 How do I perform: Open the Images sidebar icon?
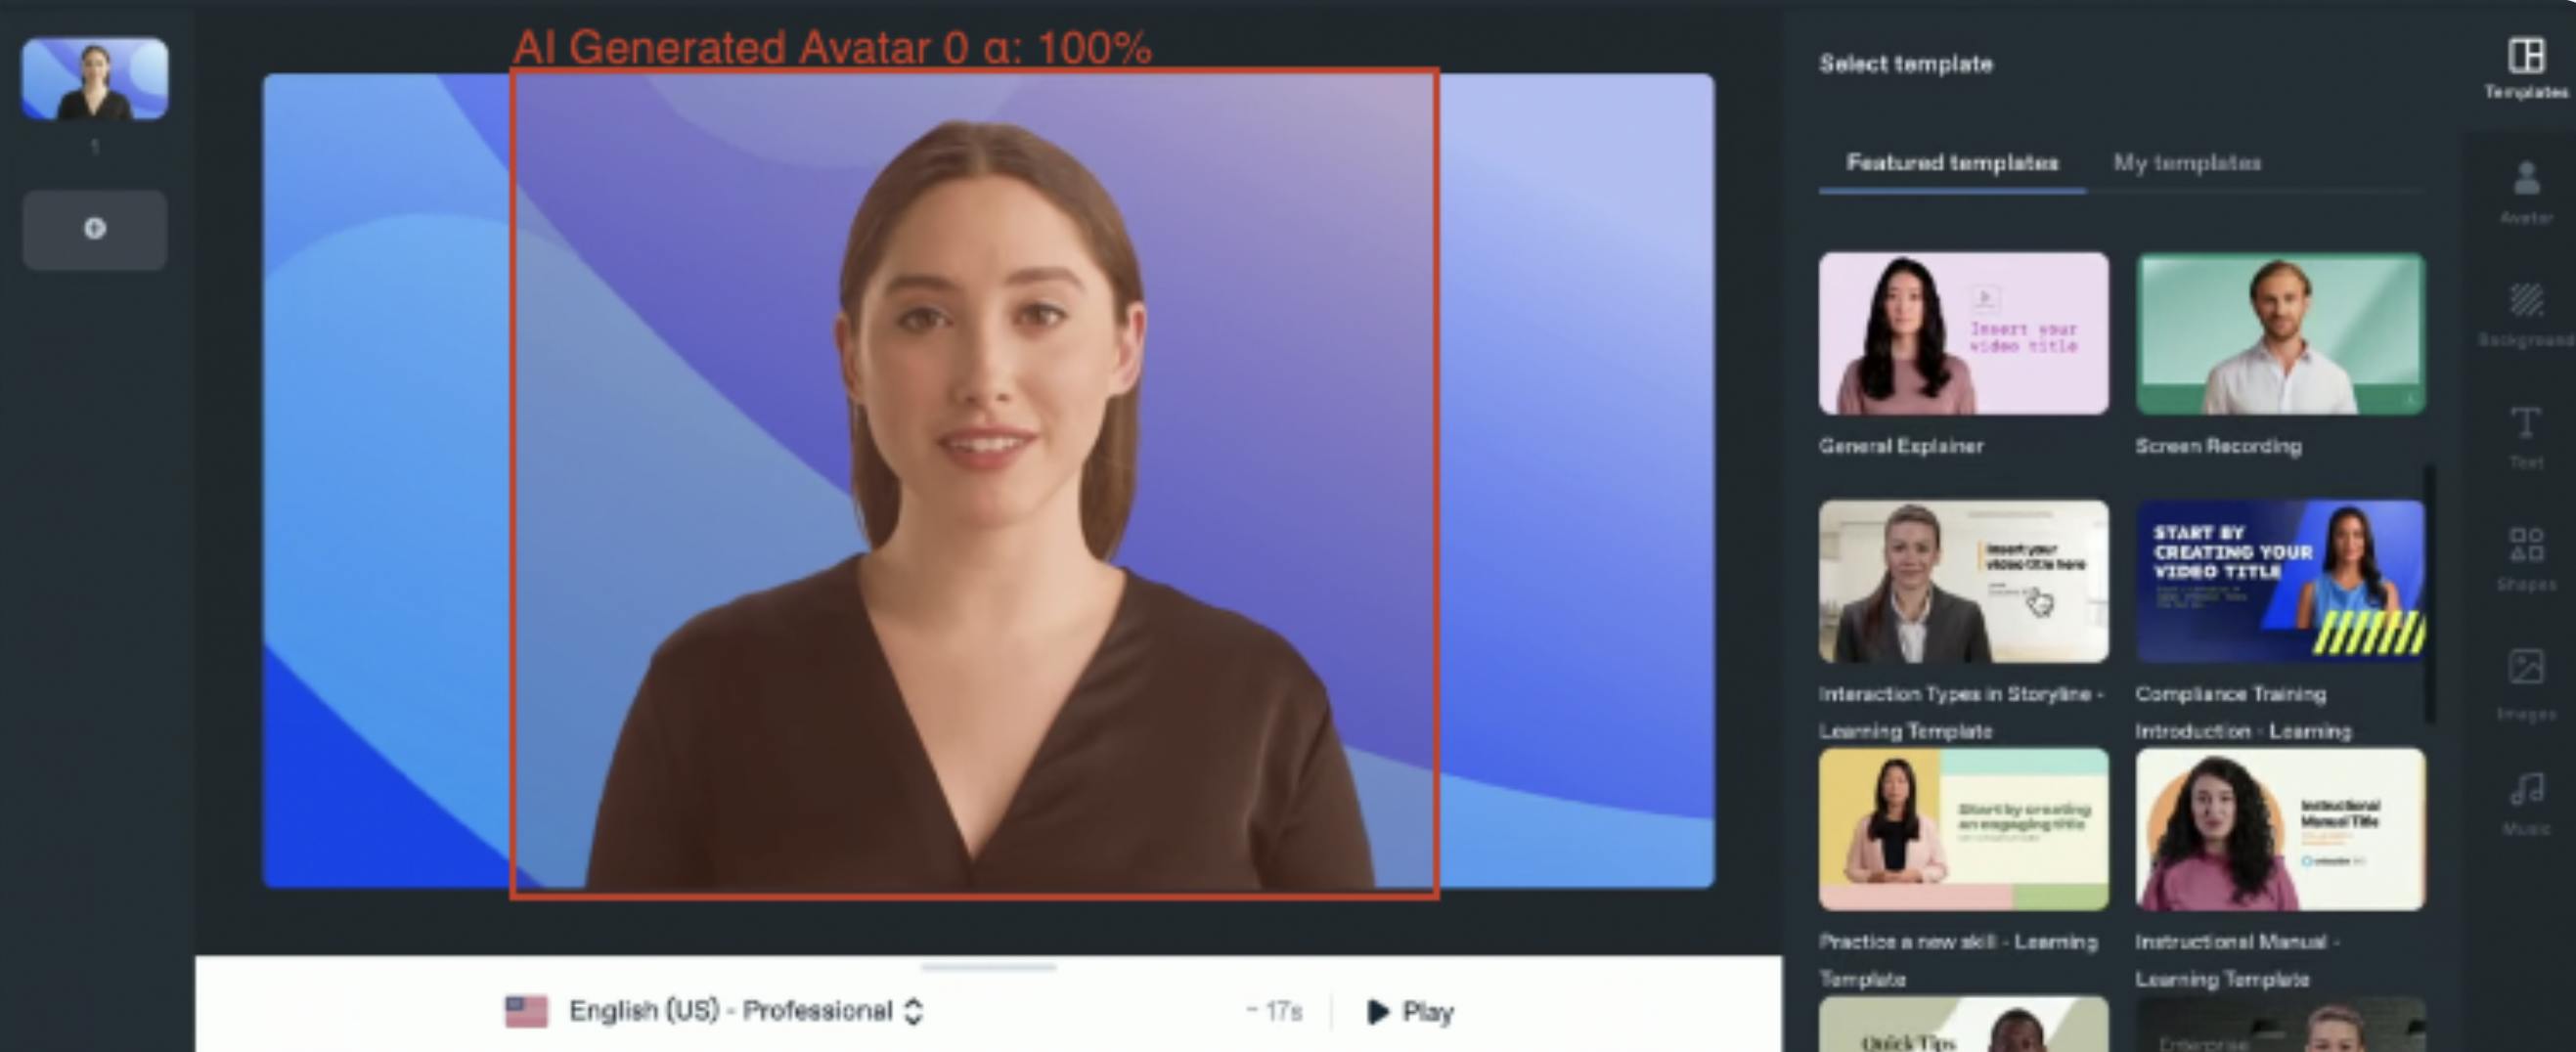pyautogui.click(x=2526, y=684)
